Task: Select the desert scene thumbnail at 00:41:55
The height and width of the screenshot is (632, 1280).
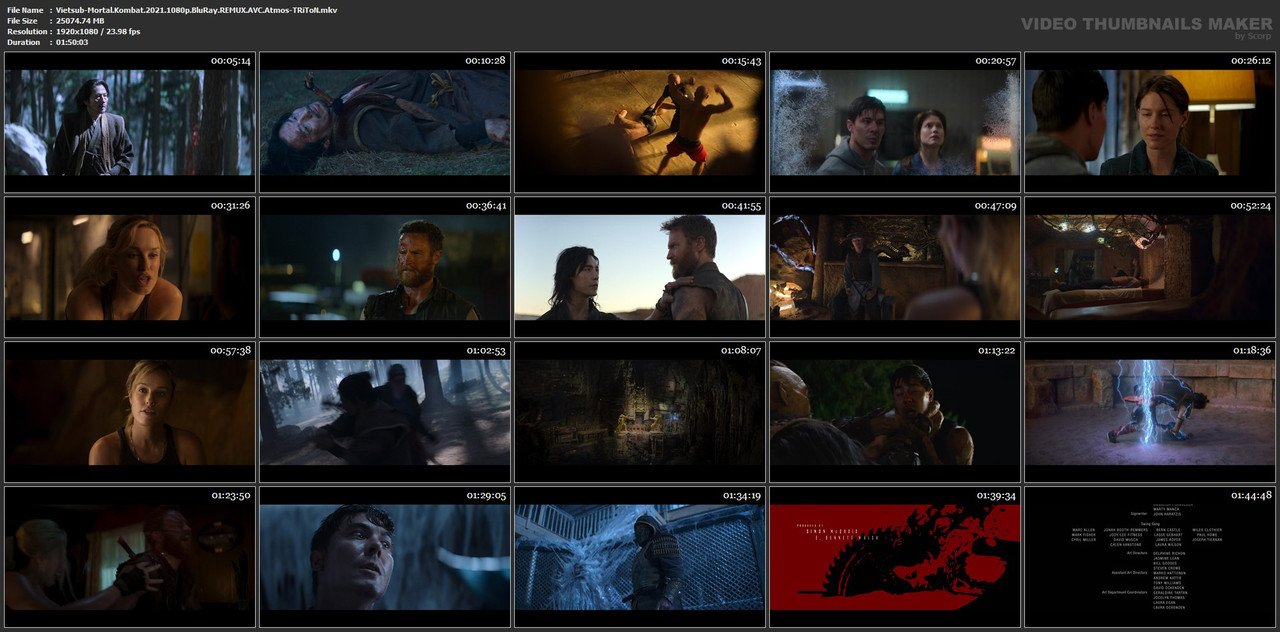Action: pyautogui.click(x=640, y=267)
